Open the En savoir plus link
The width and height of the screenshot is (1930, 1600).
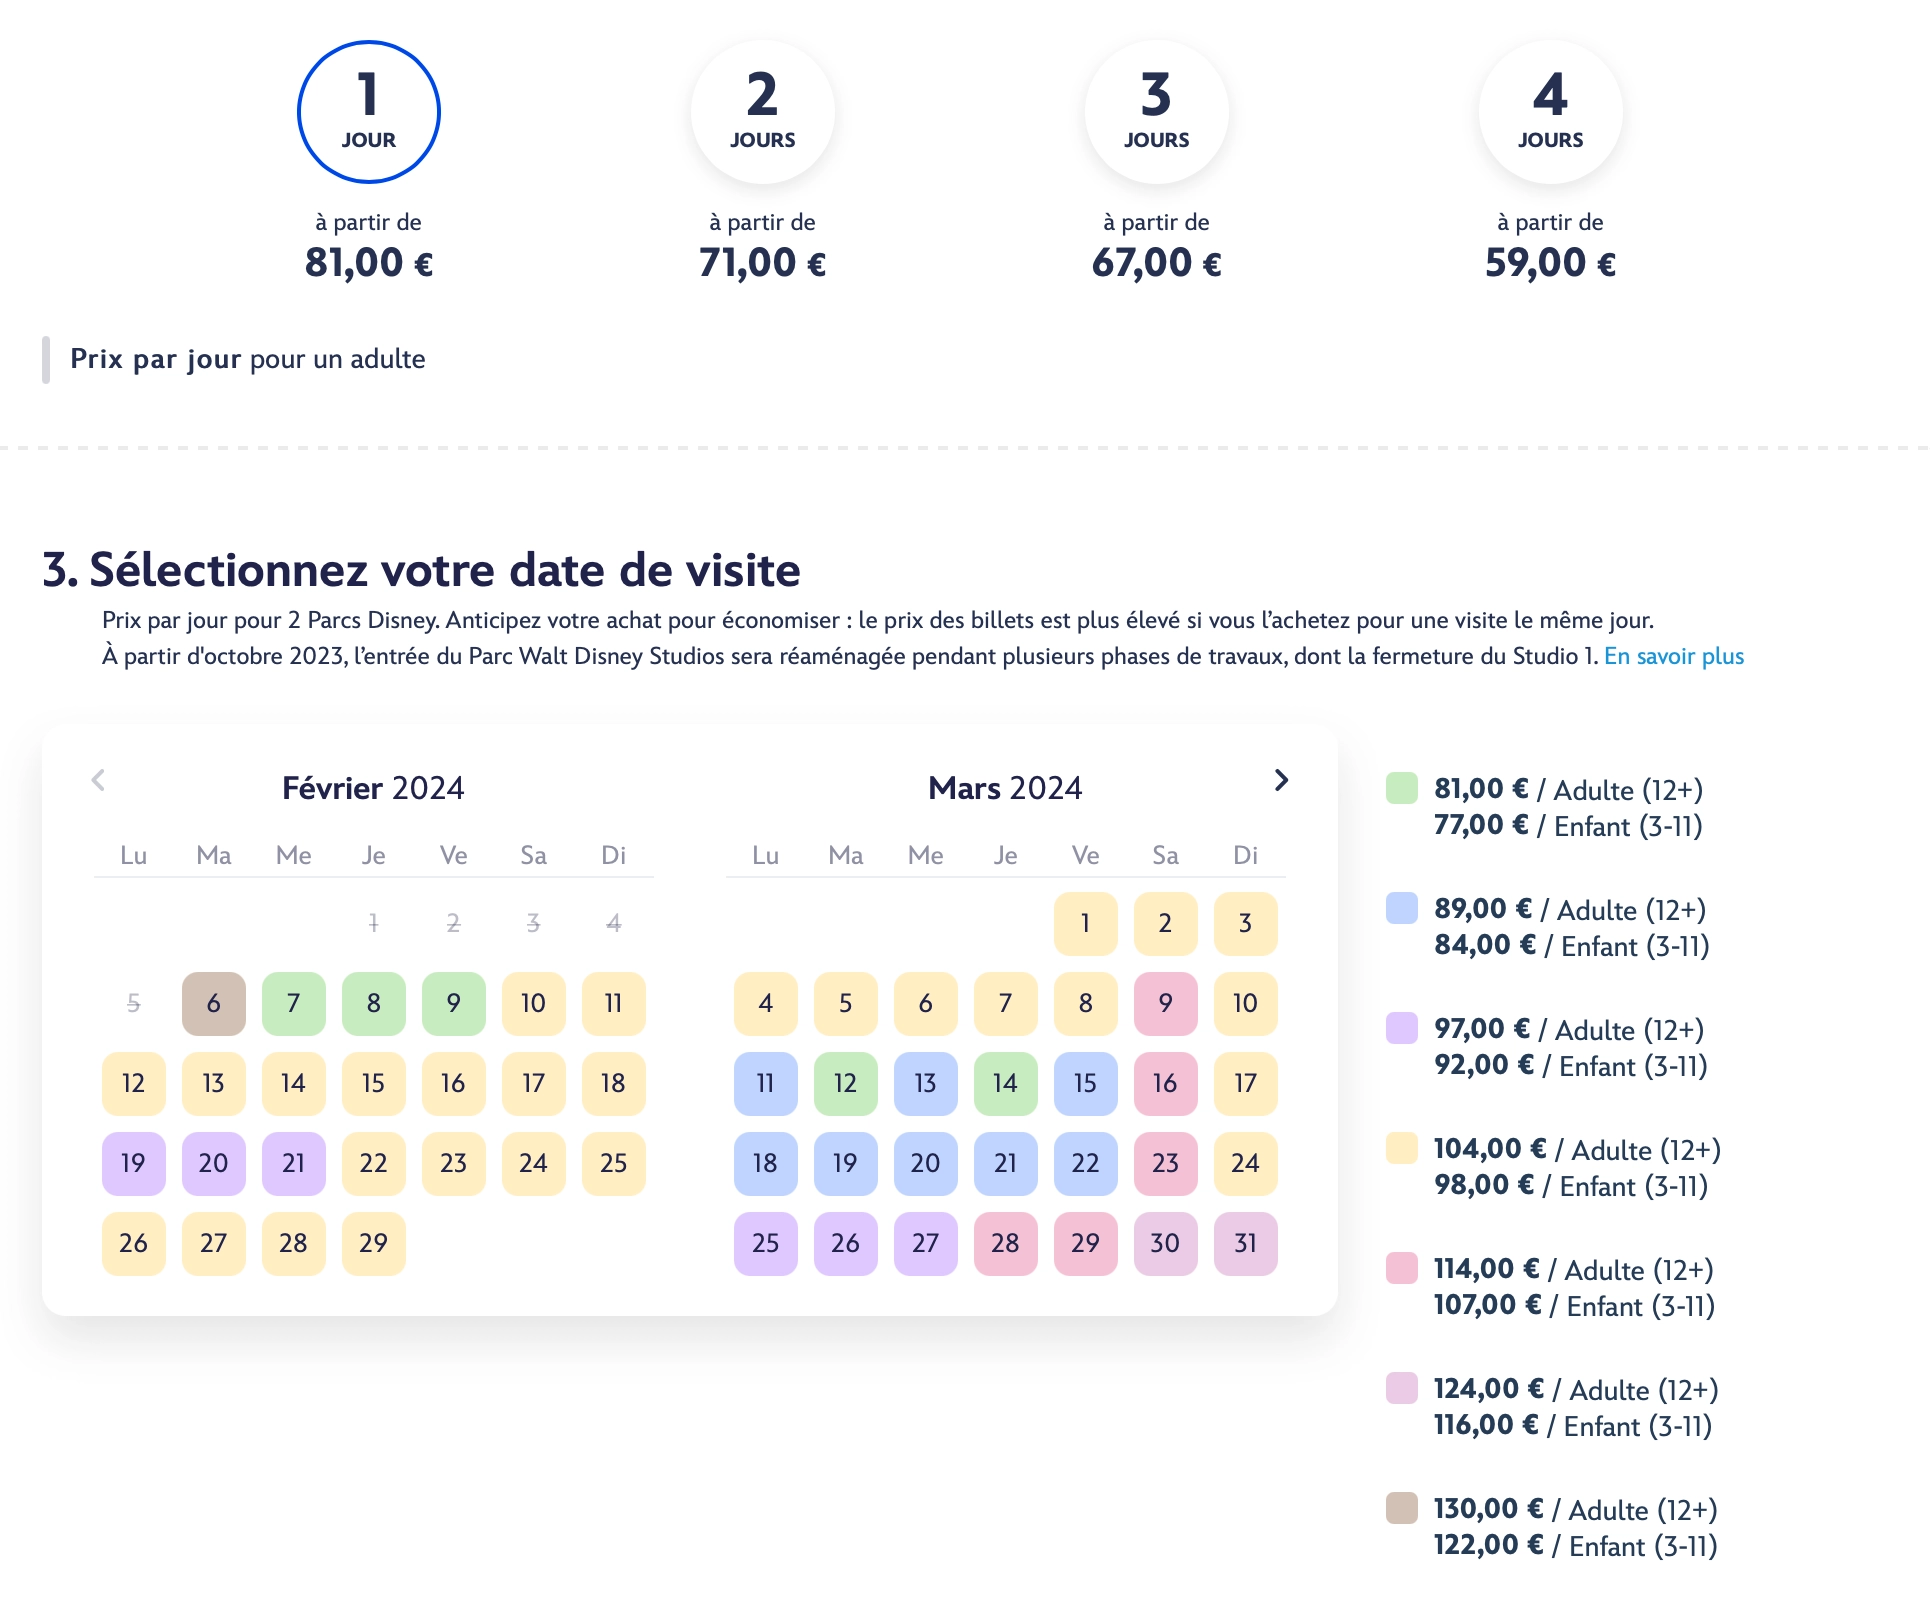click(x=1673, y=656)
